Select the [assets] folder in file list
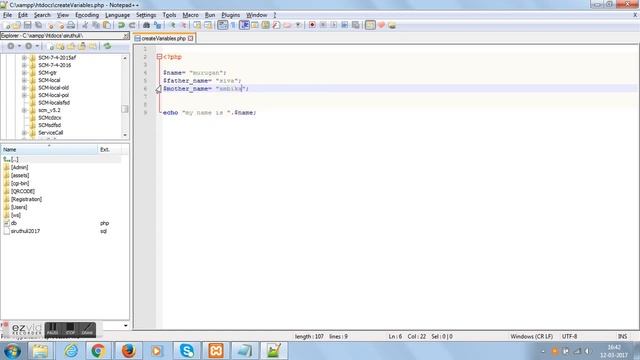The height and width of the screenshot is (360, 640). 20,175
